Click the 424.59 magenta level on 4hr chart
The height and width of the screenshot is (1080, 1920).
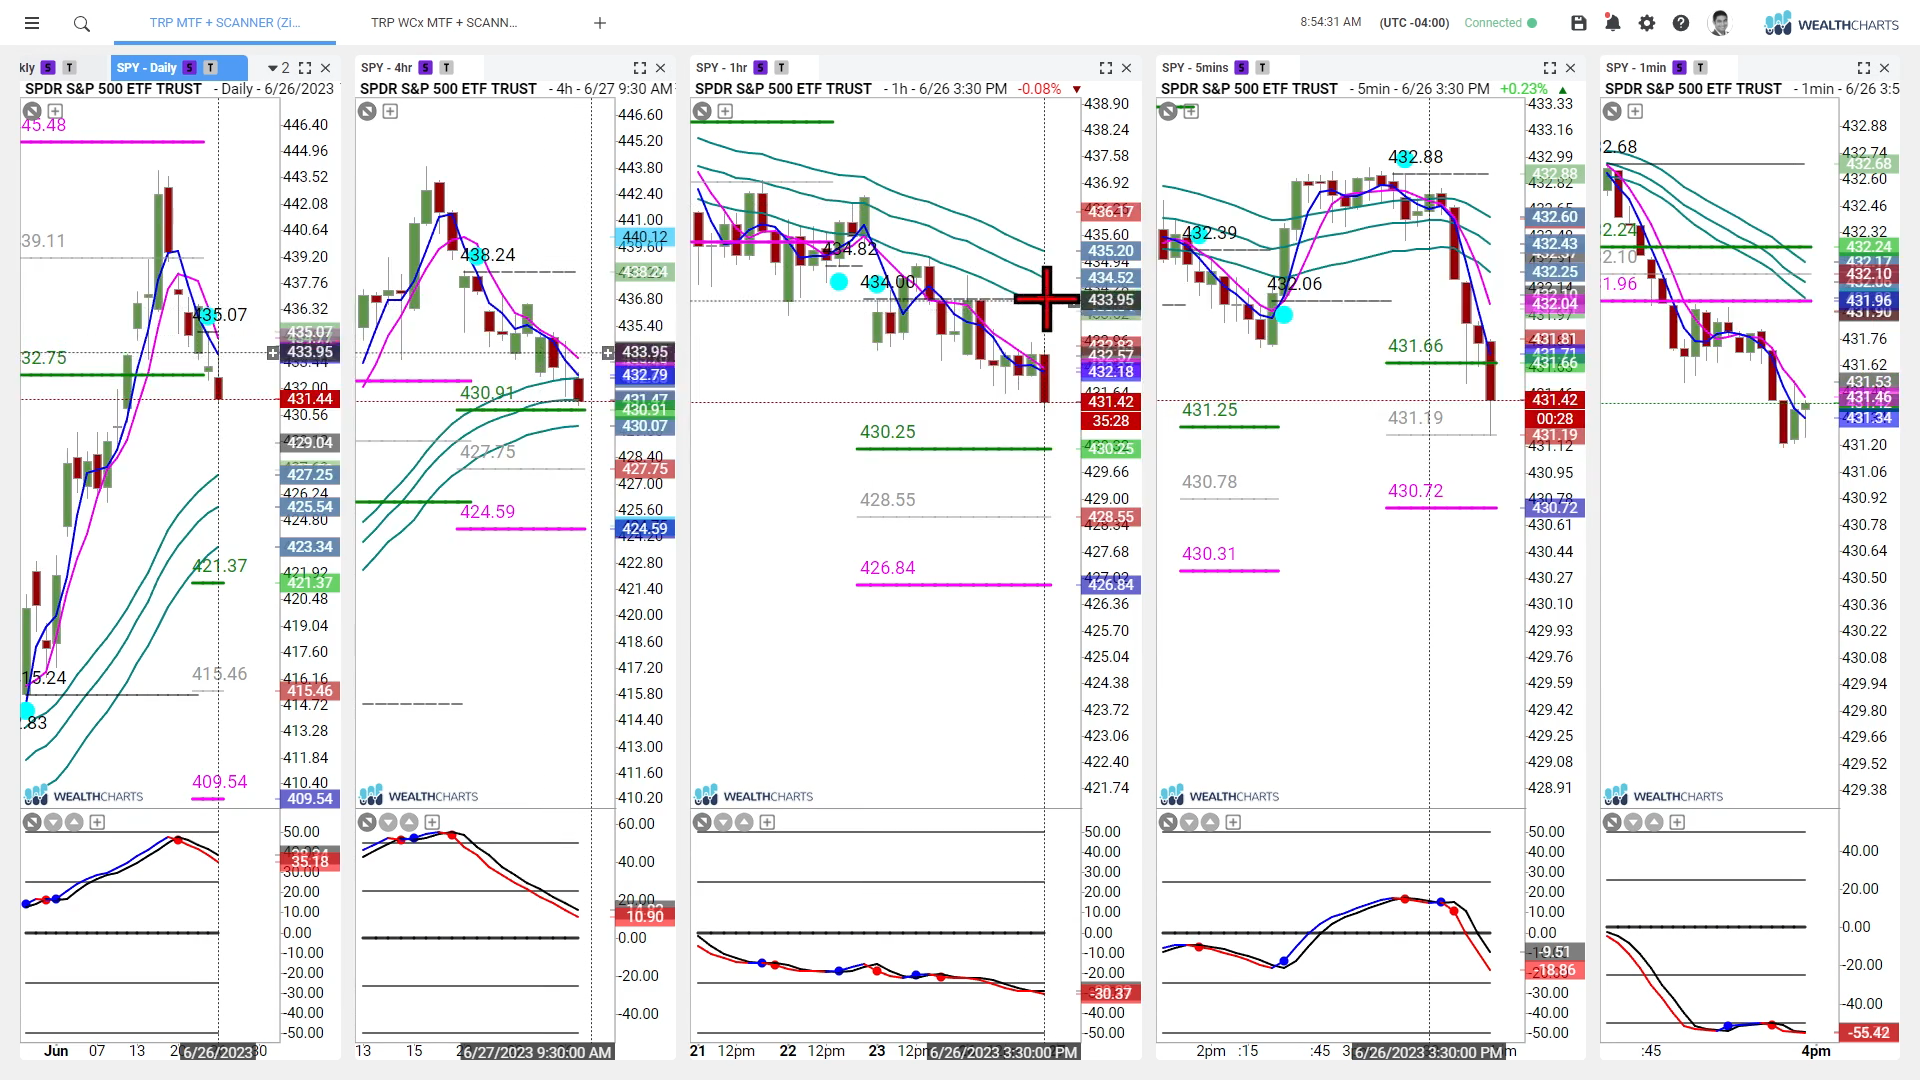pyautogui.click(x=487, y=512)
